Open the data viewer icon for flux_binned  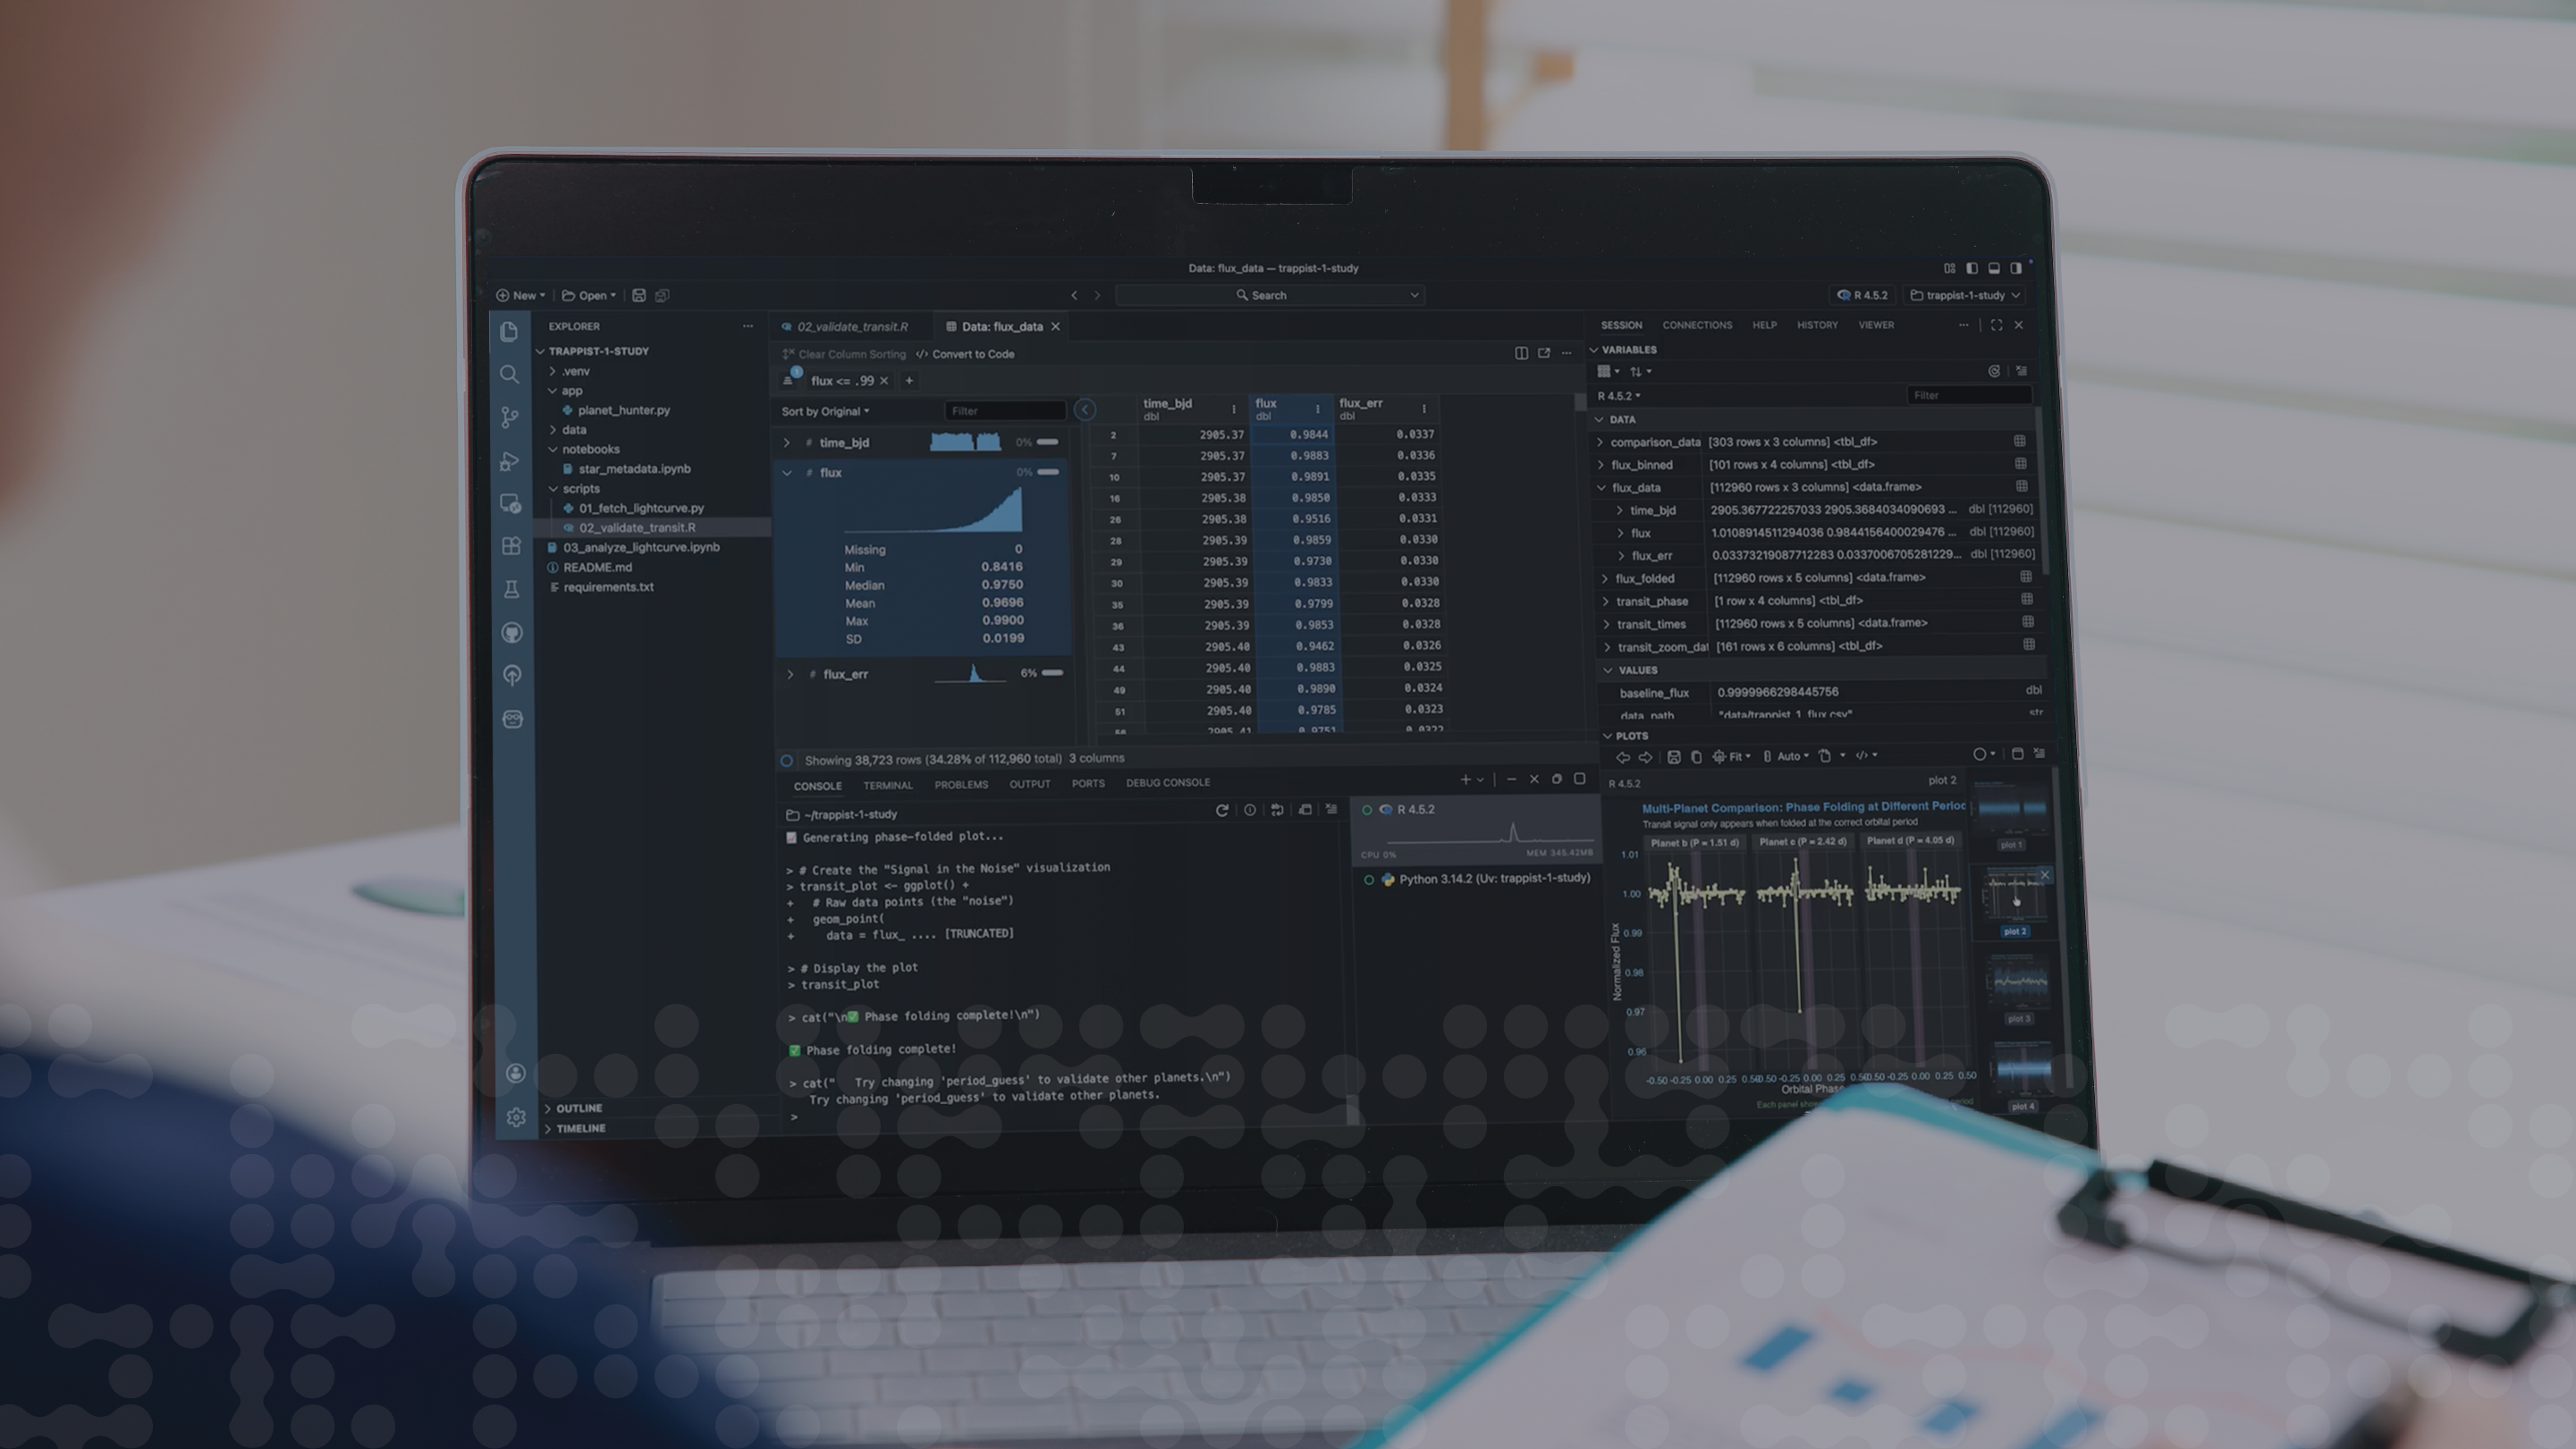(x=2021, y=464)
